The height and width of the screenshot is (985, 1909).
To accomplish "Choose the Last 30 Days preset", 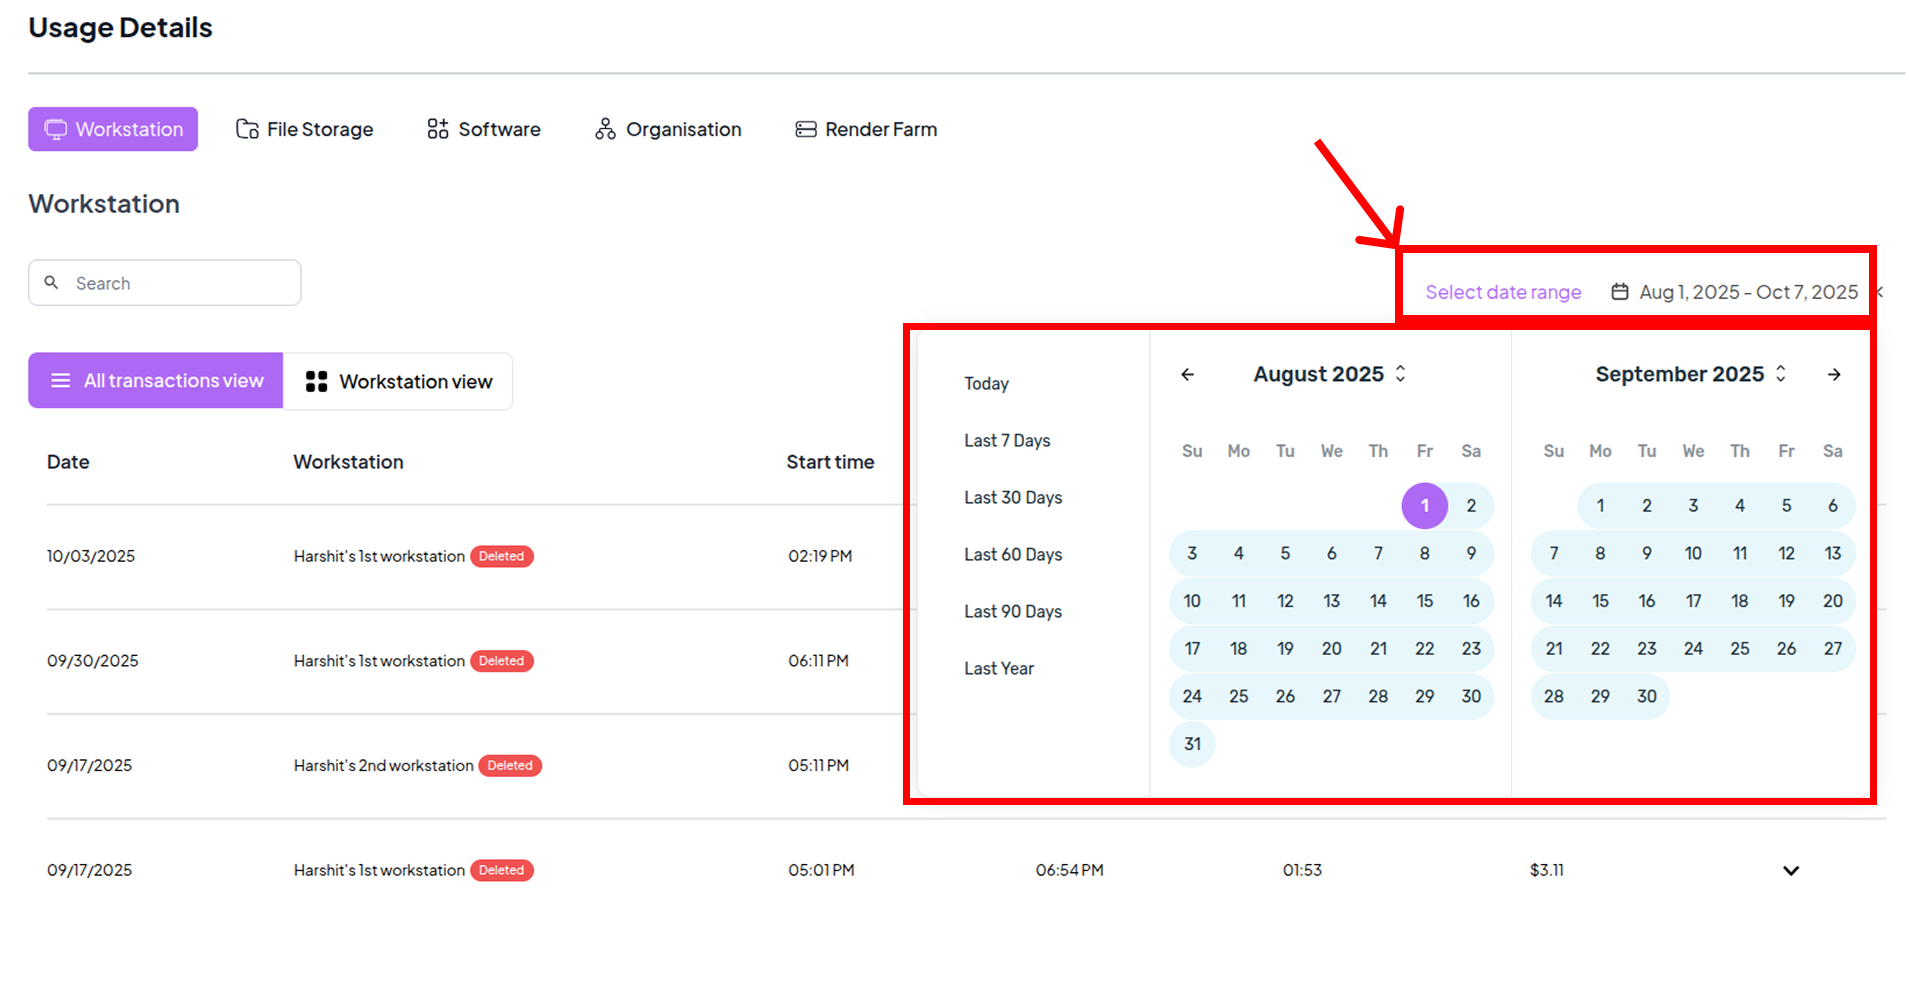I will tap(1013, 498).
